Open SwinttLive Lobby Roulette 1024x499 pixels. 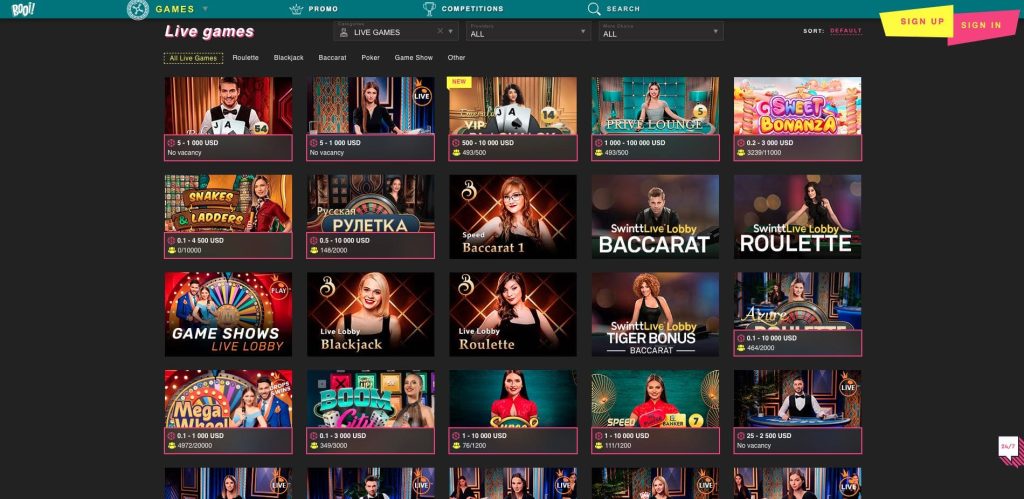point(797,216)
